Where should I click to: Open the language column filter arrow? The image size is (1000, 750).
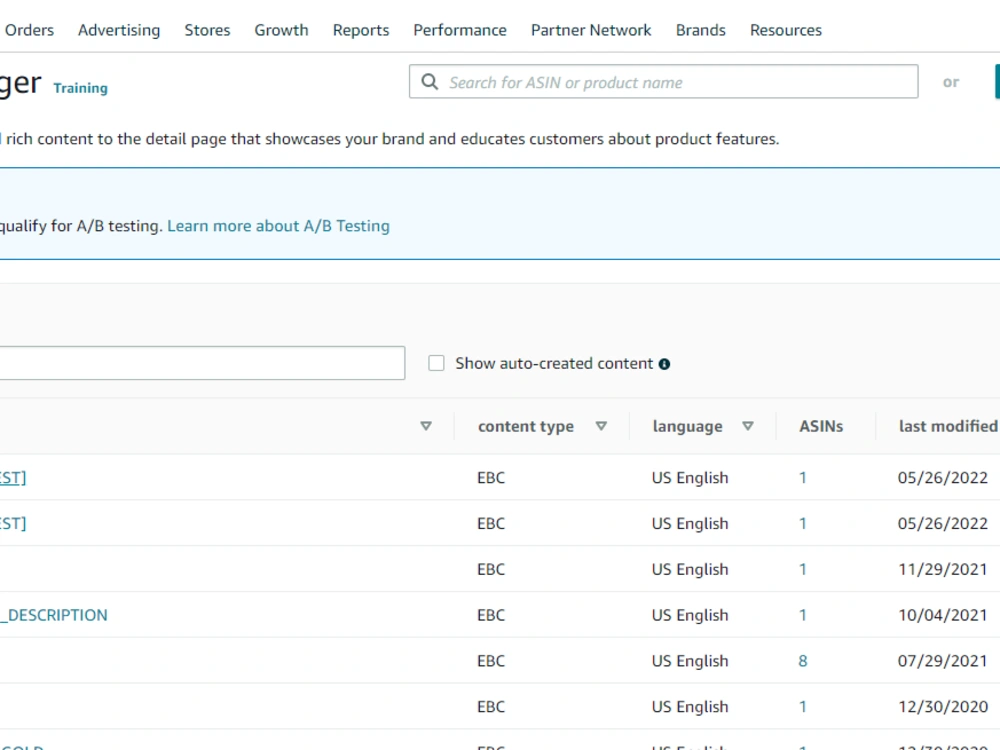(x=748, y=426)
